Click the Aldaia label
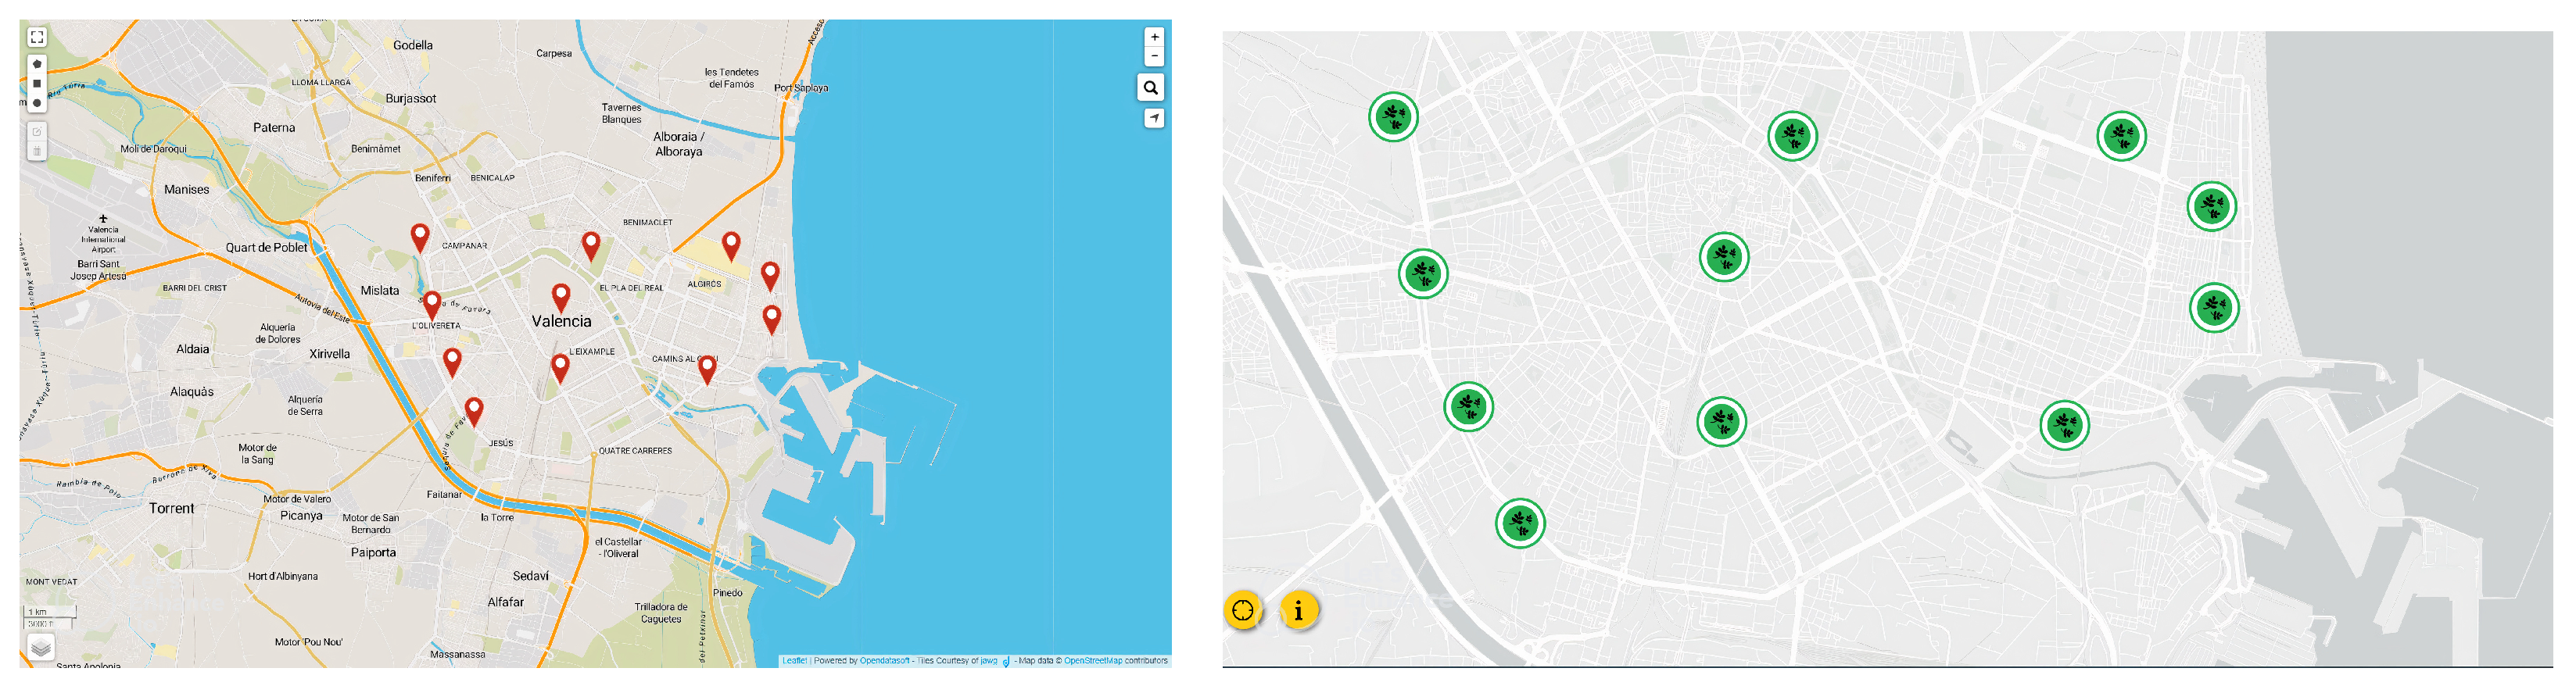The height and width of the screenshot is (686, 2576). coord(193,350)
